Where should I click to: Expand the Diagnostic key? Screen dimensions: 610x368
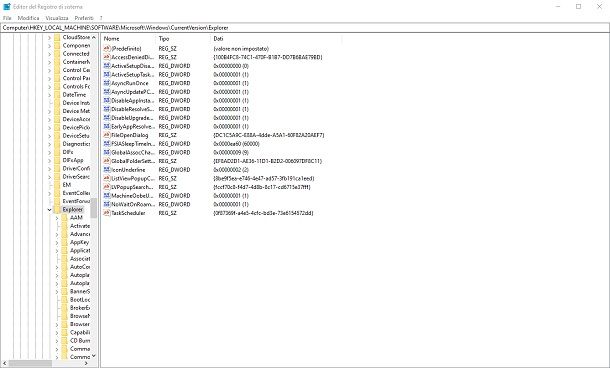point(49,144)
